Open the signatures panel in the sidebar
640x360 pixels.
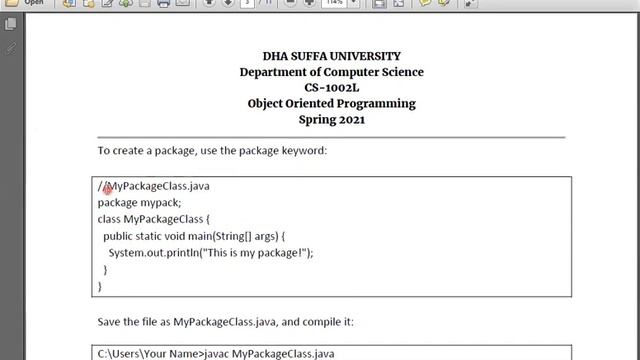[11, 48]
